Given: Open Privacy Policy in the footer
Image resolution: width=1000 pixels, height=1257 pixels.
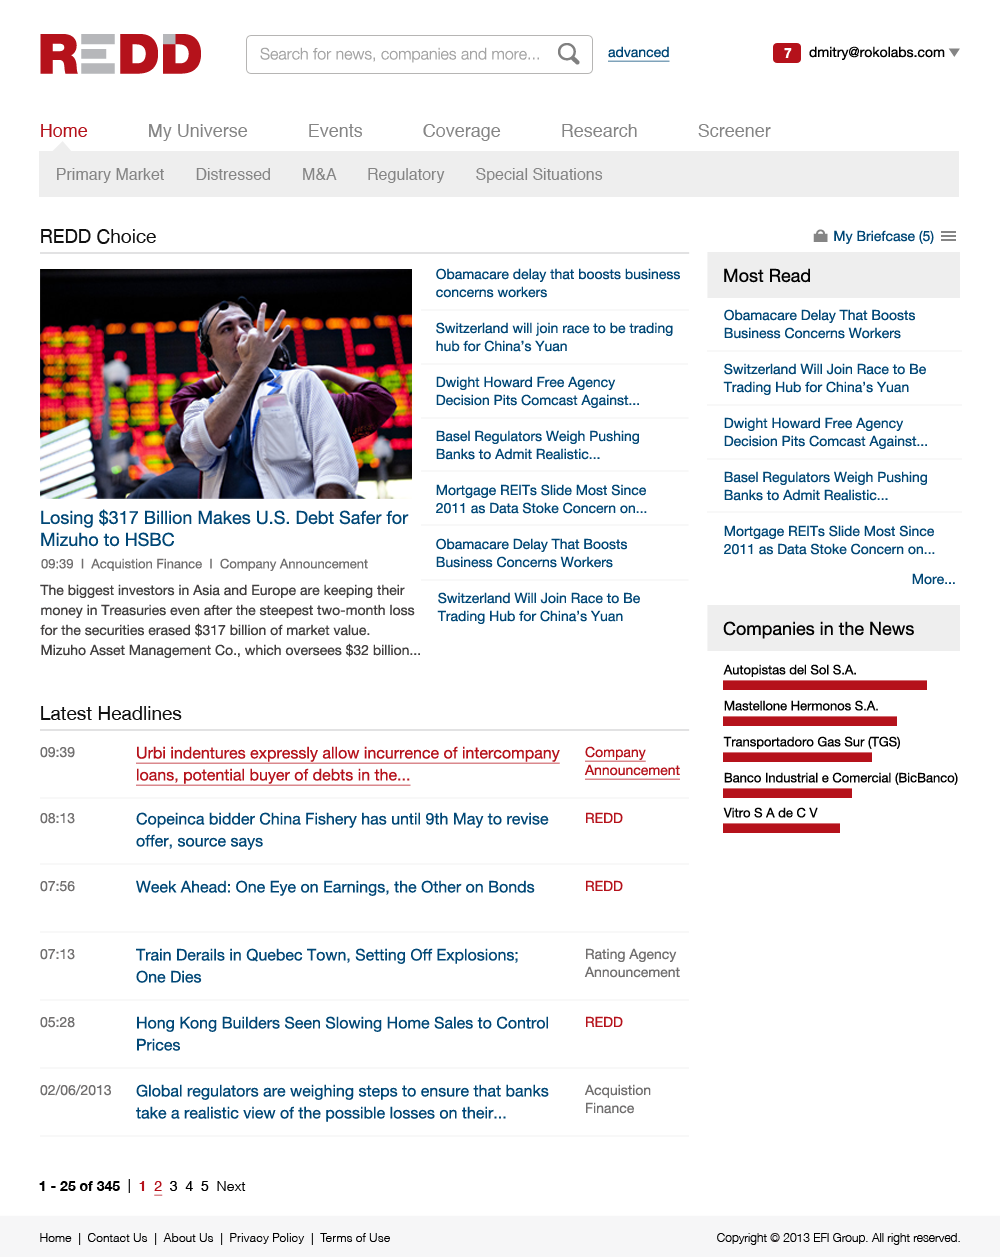Looking at the screenshot, I should click(267, 1238).
